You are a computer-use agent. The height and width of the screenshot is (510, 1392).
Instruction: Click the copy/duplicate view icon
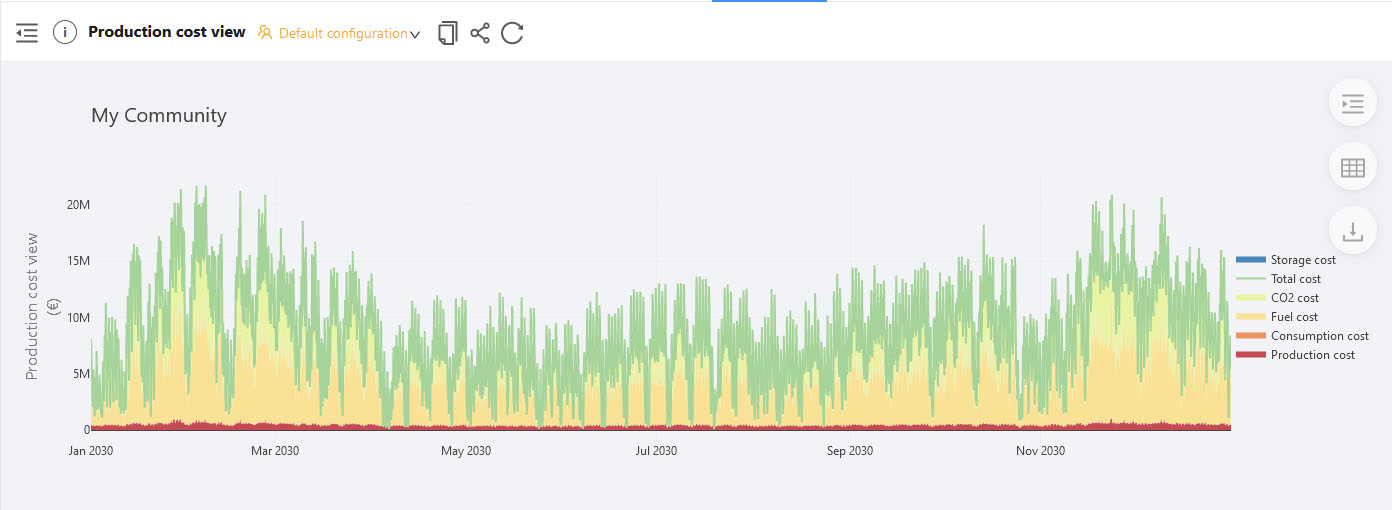pyautogui.click(x=448, y=33)
